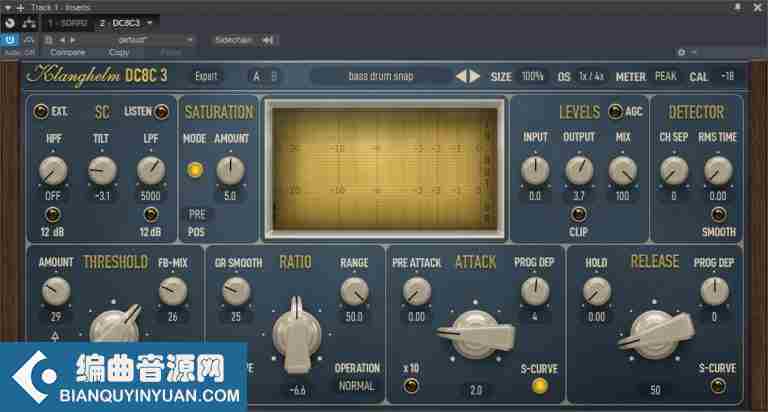Click the circular icon left of the routing icon
The image size is (768, 412).
click(9, 23)
